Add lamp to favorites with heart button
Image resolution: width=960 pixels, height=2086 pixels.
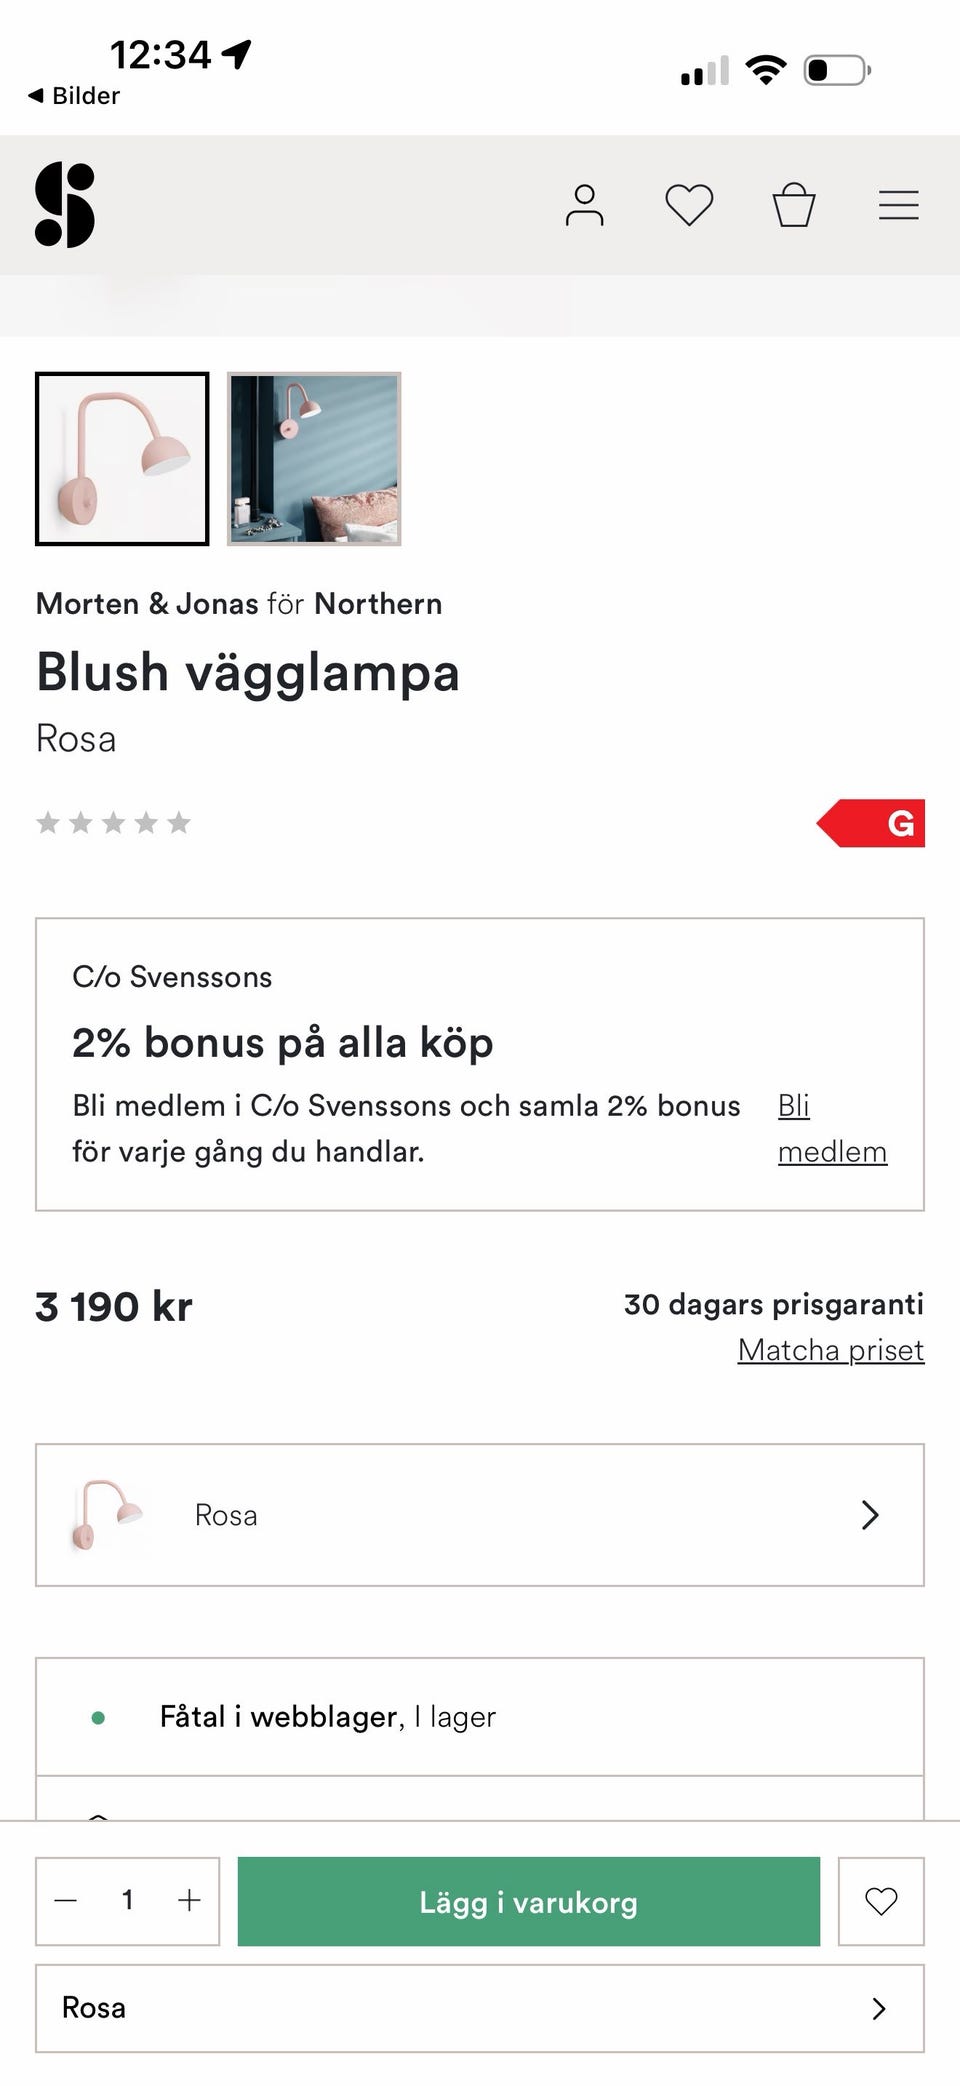880,1901
